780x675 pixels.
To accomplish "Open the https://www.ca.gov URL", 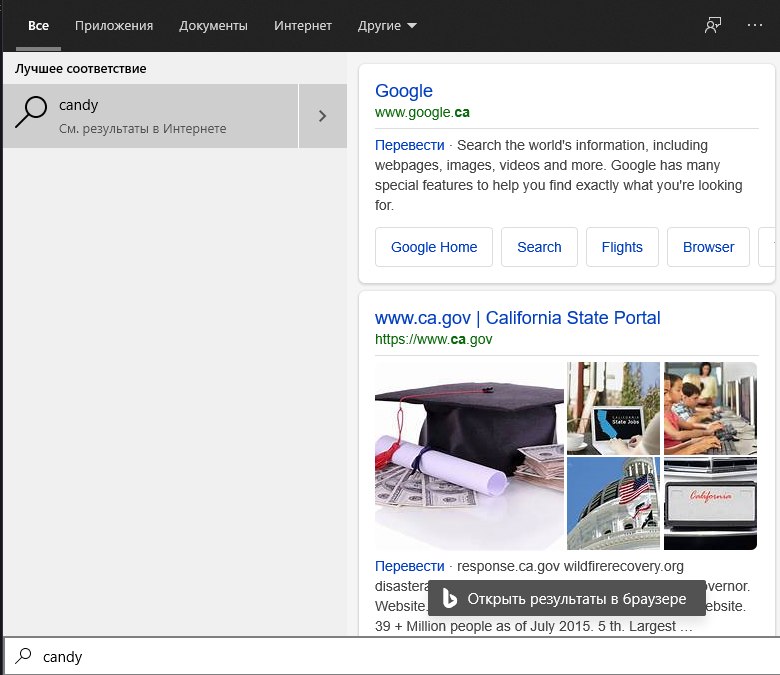I will pos(433,339).
